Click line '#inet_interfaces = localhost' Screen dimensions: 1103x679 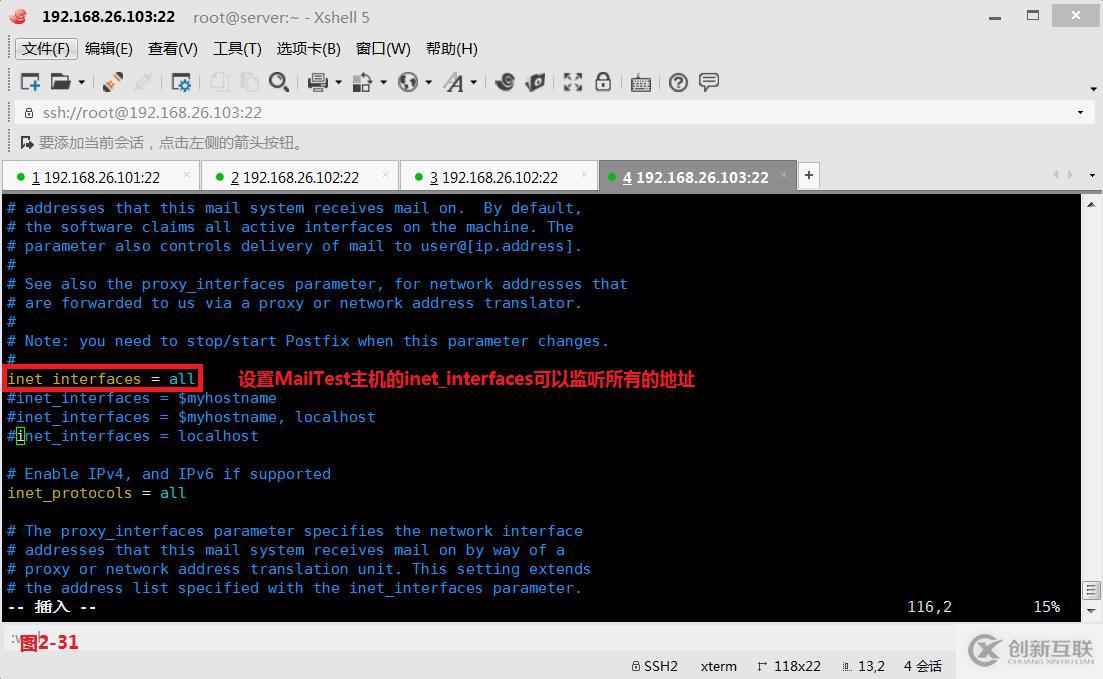(x=133, y=436)
